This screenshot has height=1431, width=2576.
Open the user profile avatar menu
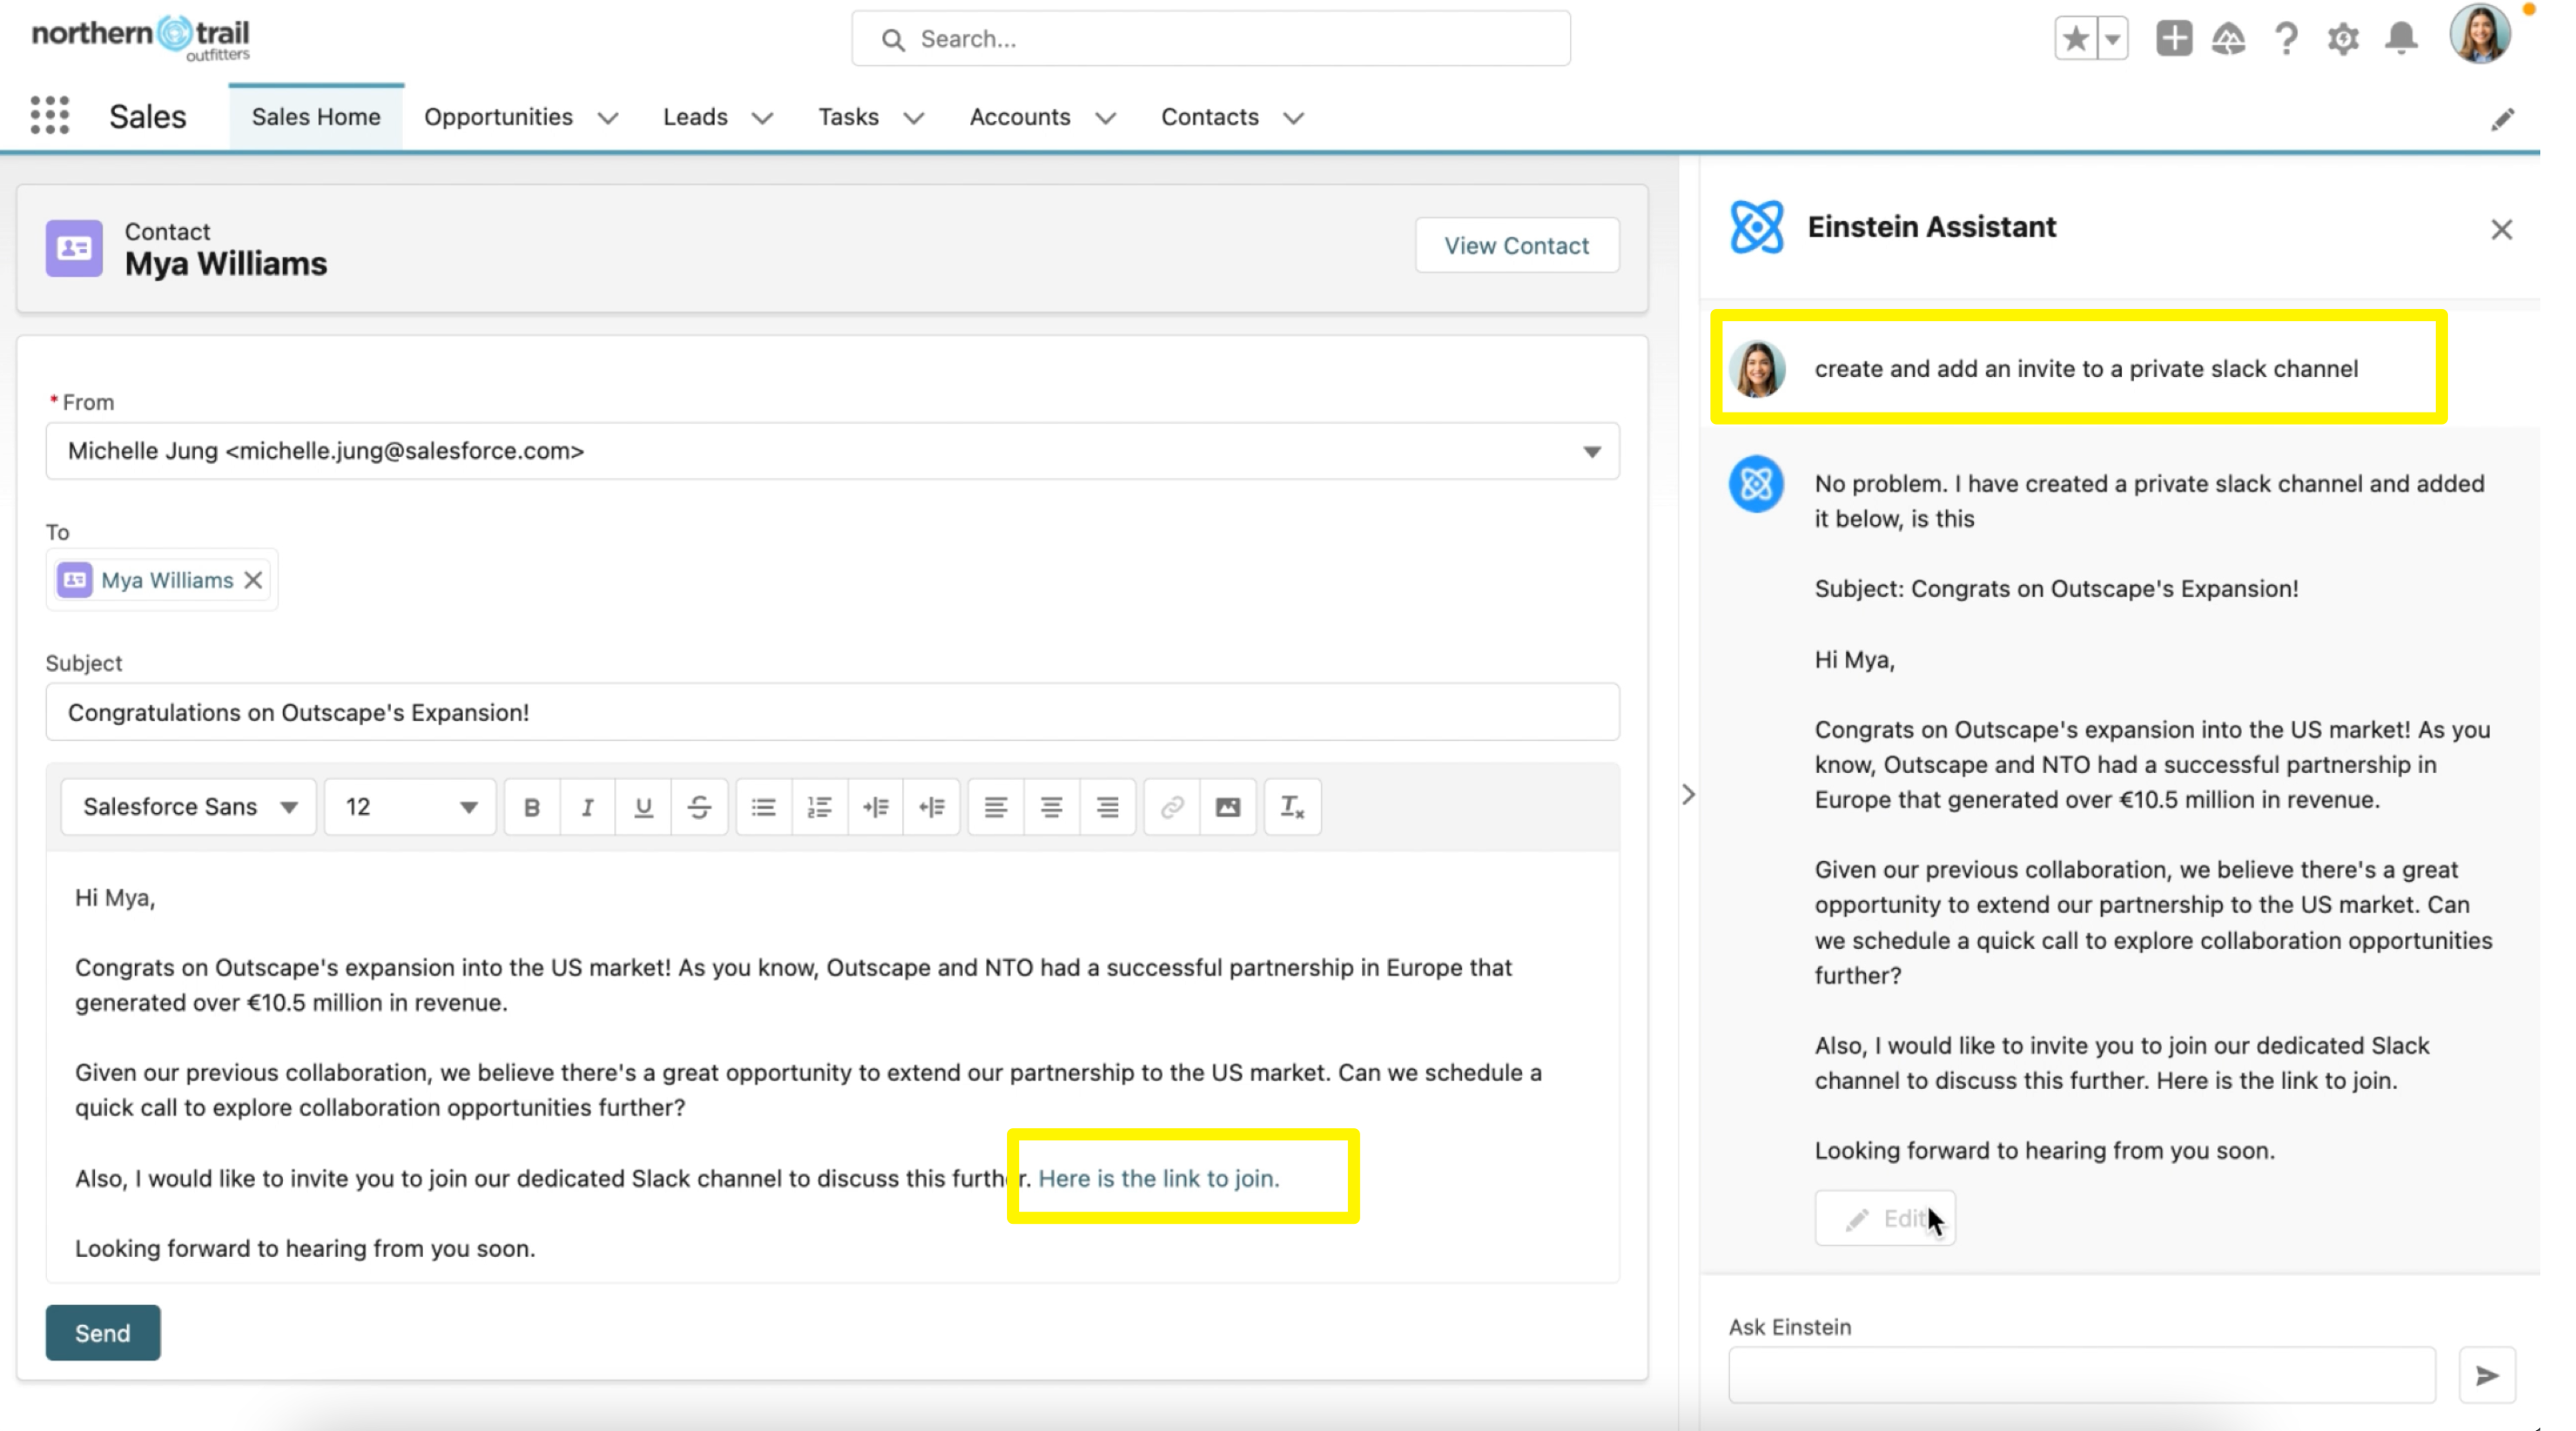click(2479, 35)
